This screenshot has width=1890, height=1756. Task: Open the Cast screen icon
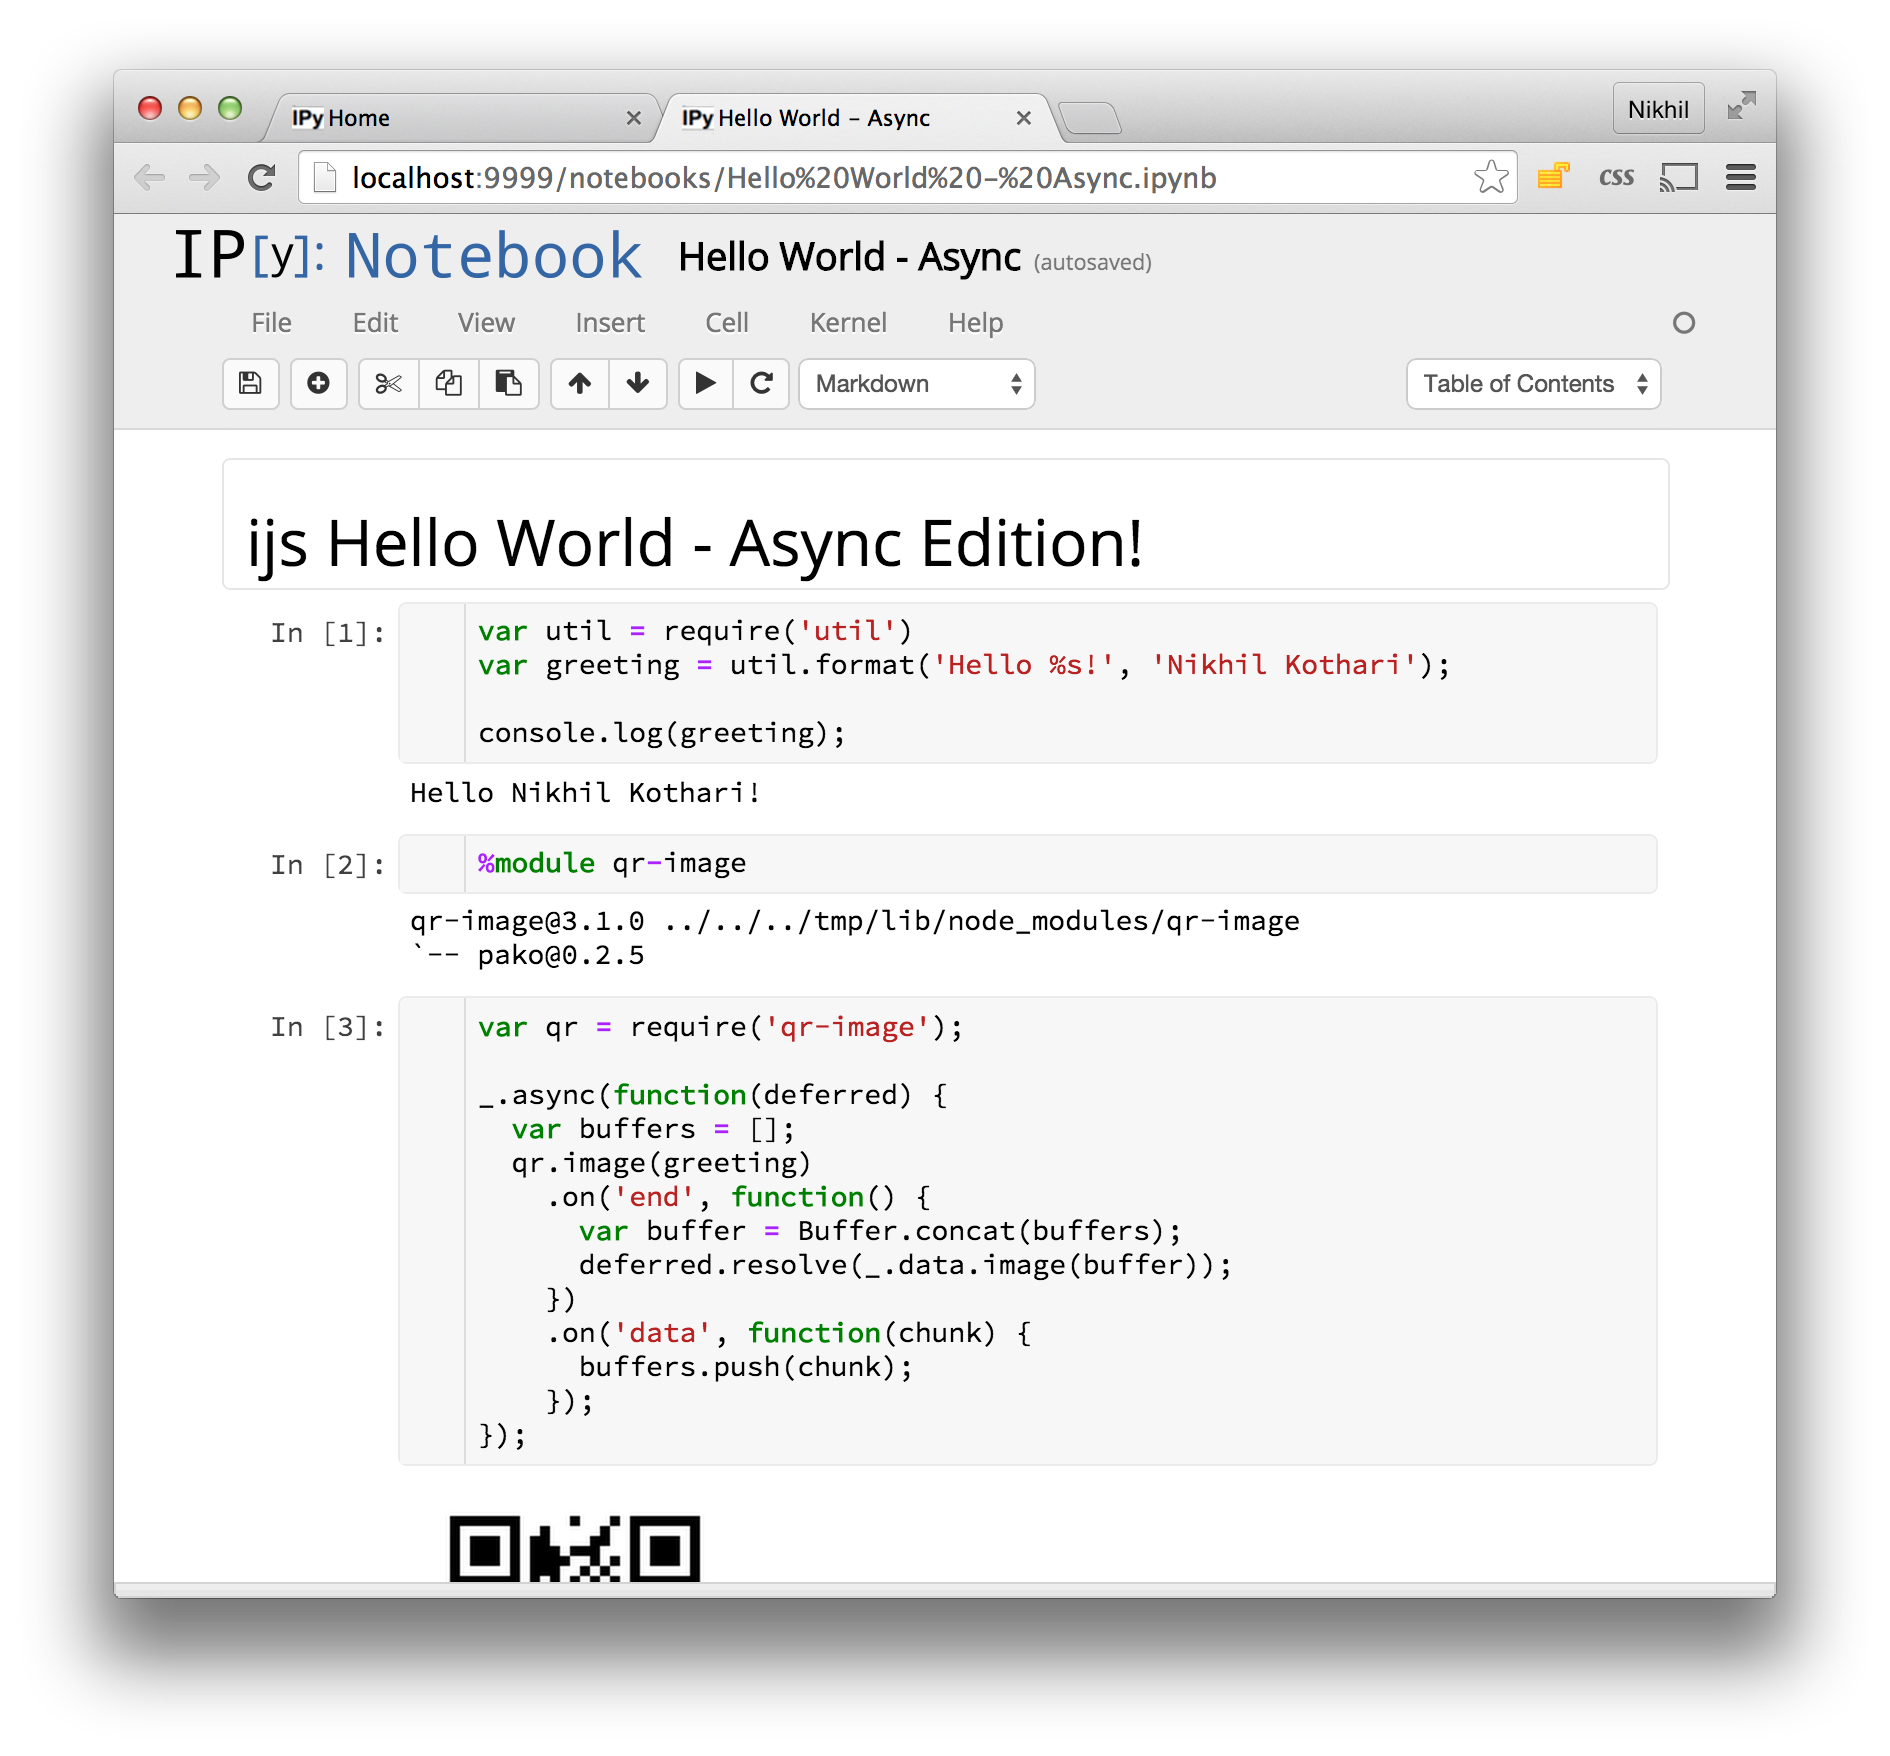coord(1679,178)
